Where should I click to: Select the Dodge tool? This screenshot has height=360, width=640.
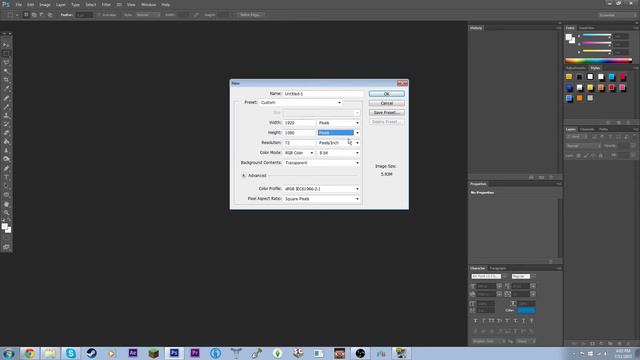(6, 159)
